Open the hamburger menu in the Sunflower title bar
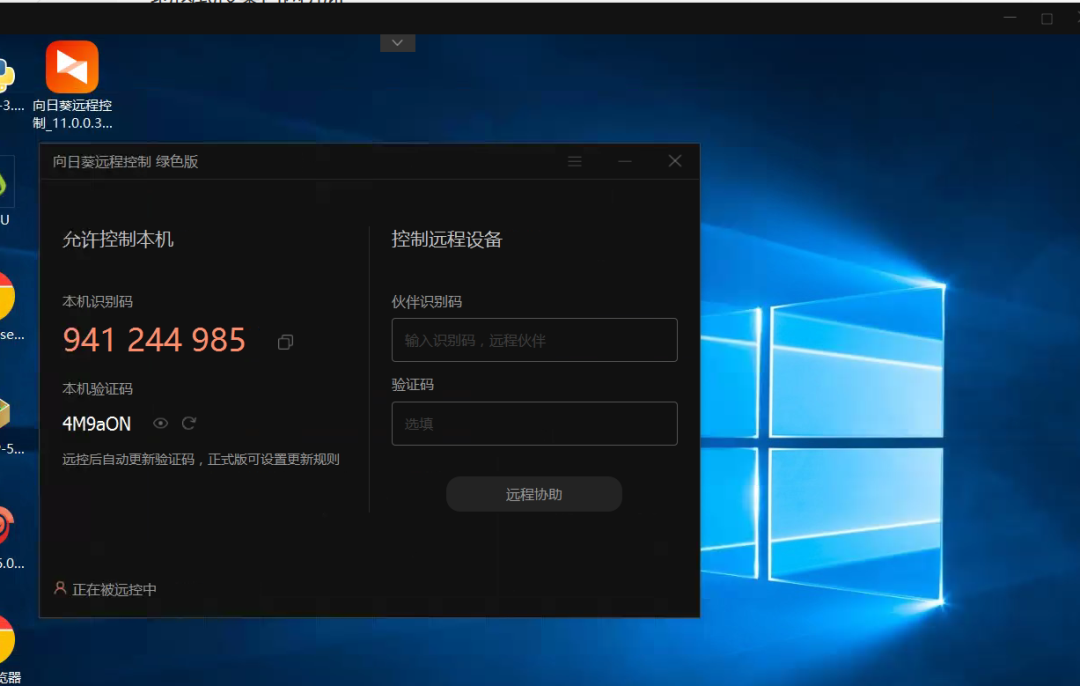This screenshot has height=686, width=1080. click(574, 161)
